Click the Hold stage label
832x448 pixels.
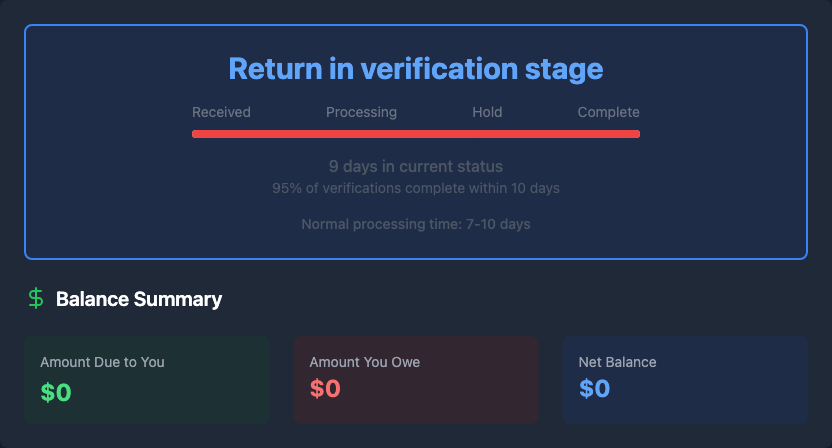tap(487, 112)
